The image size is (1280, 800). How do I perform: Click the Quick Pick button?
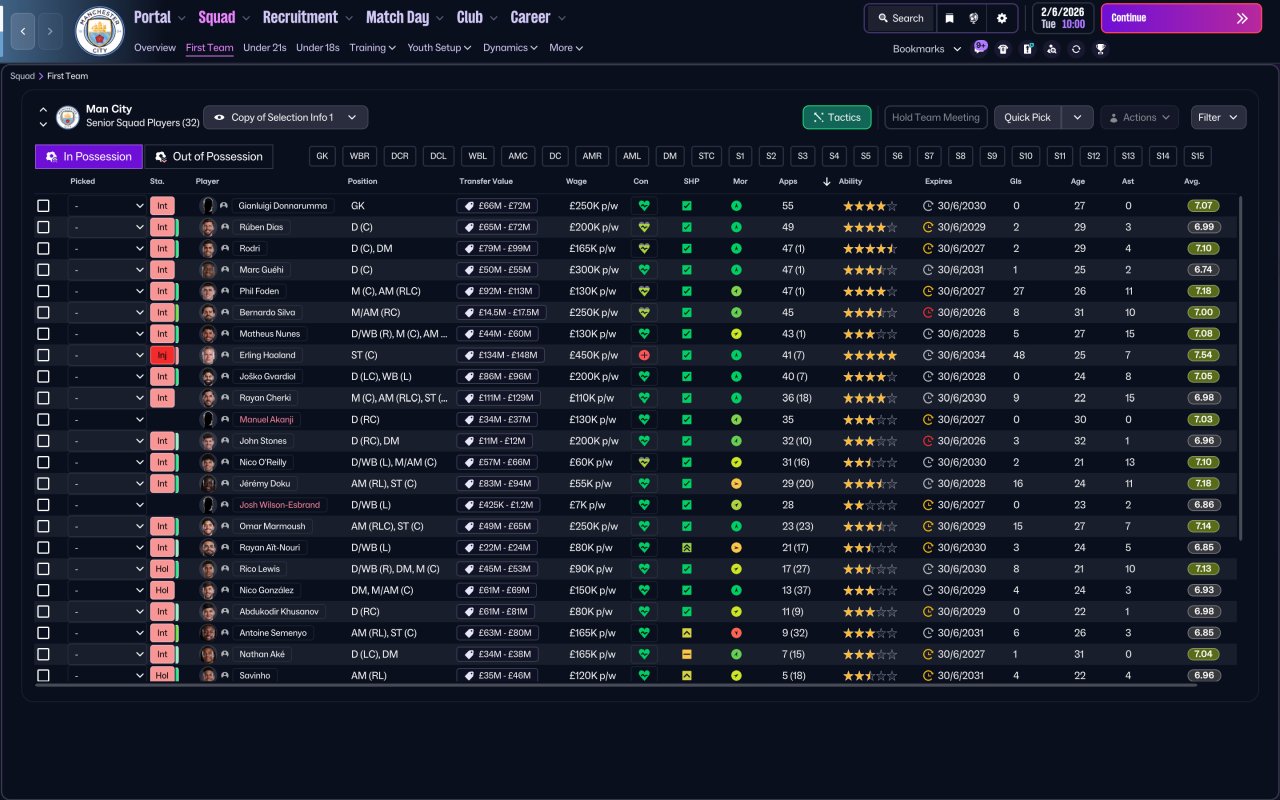(1027, 117)
